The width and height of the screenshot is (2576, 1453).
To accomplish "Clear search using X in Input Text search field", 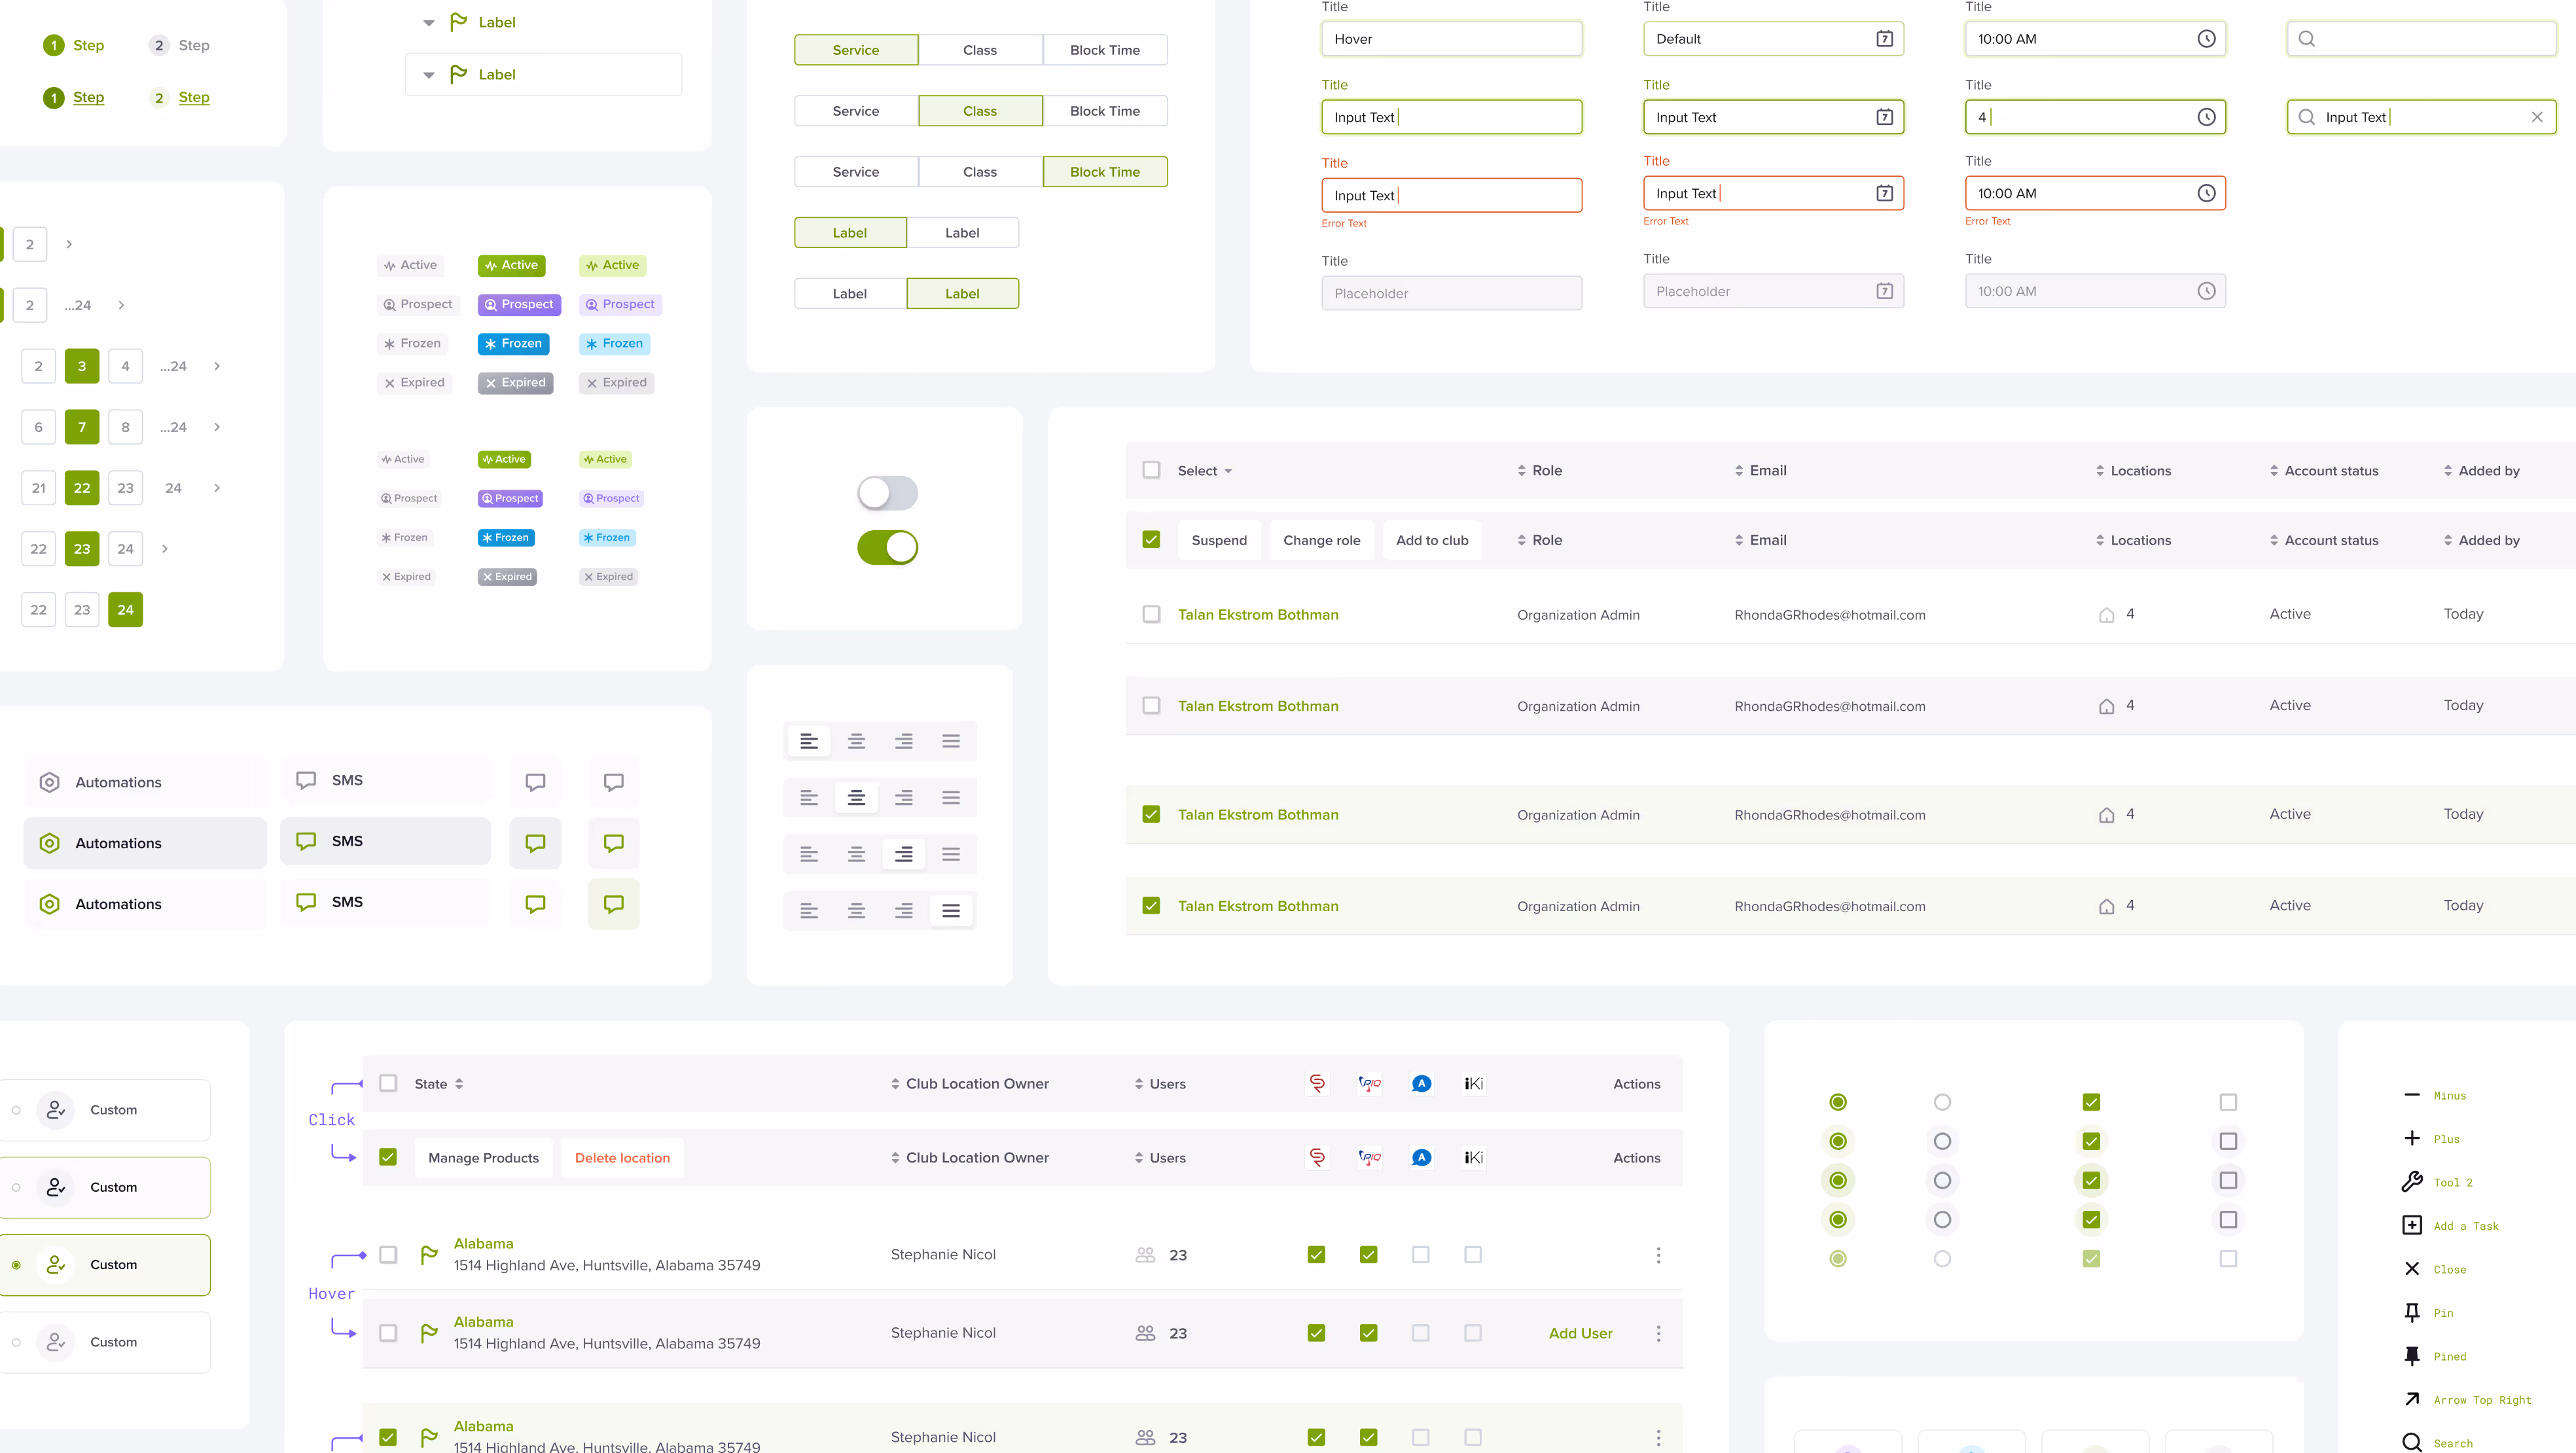I will pyautogui.click(x=2536, y=117).
